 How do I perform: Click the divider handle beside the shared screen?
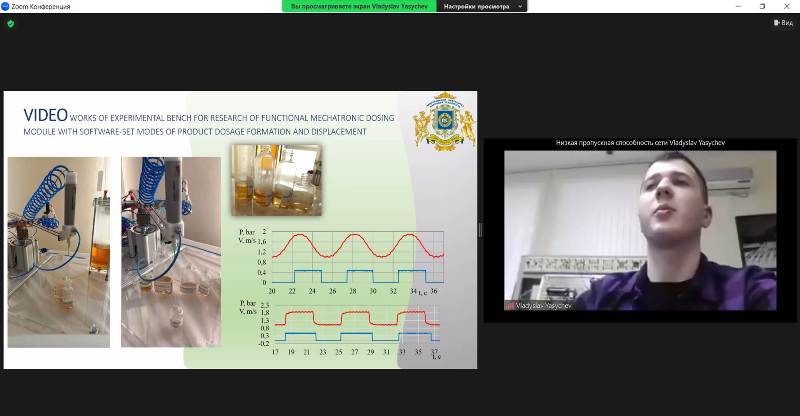point(480,230)
